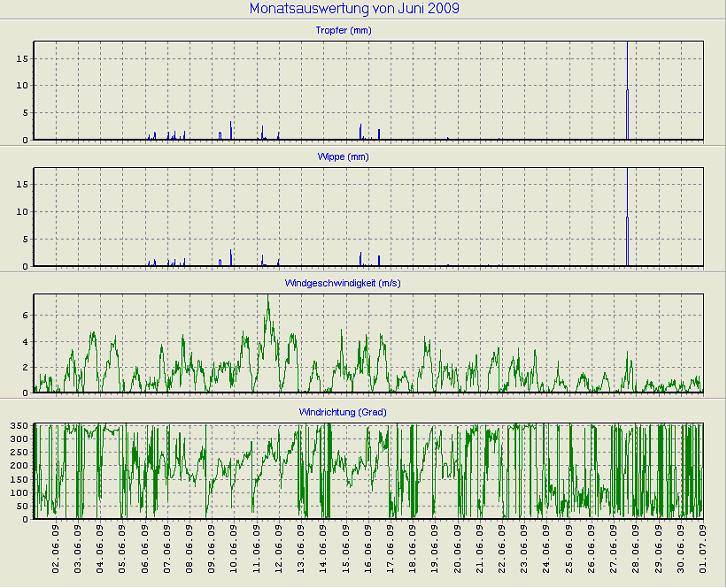Click the 15 y-axis label in Tropfer chart
This screenshot has width=726, height=588.
[x=22, y=58]
